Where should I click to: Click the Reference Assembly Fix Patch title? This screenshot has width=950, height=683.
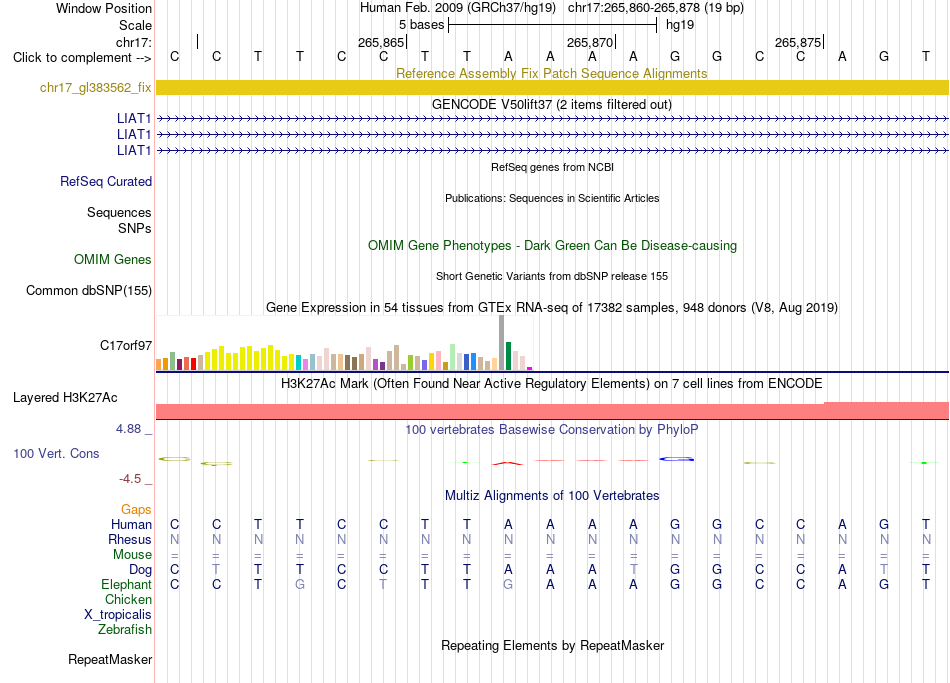point(552,73)
